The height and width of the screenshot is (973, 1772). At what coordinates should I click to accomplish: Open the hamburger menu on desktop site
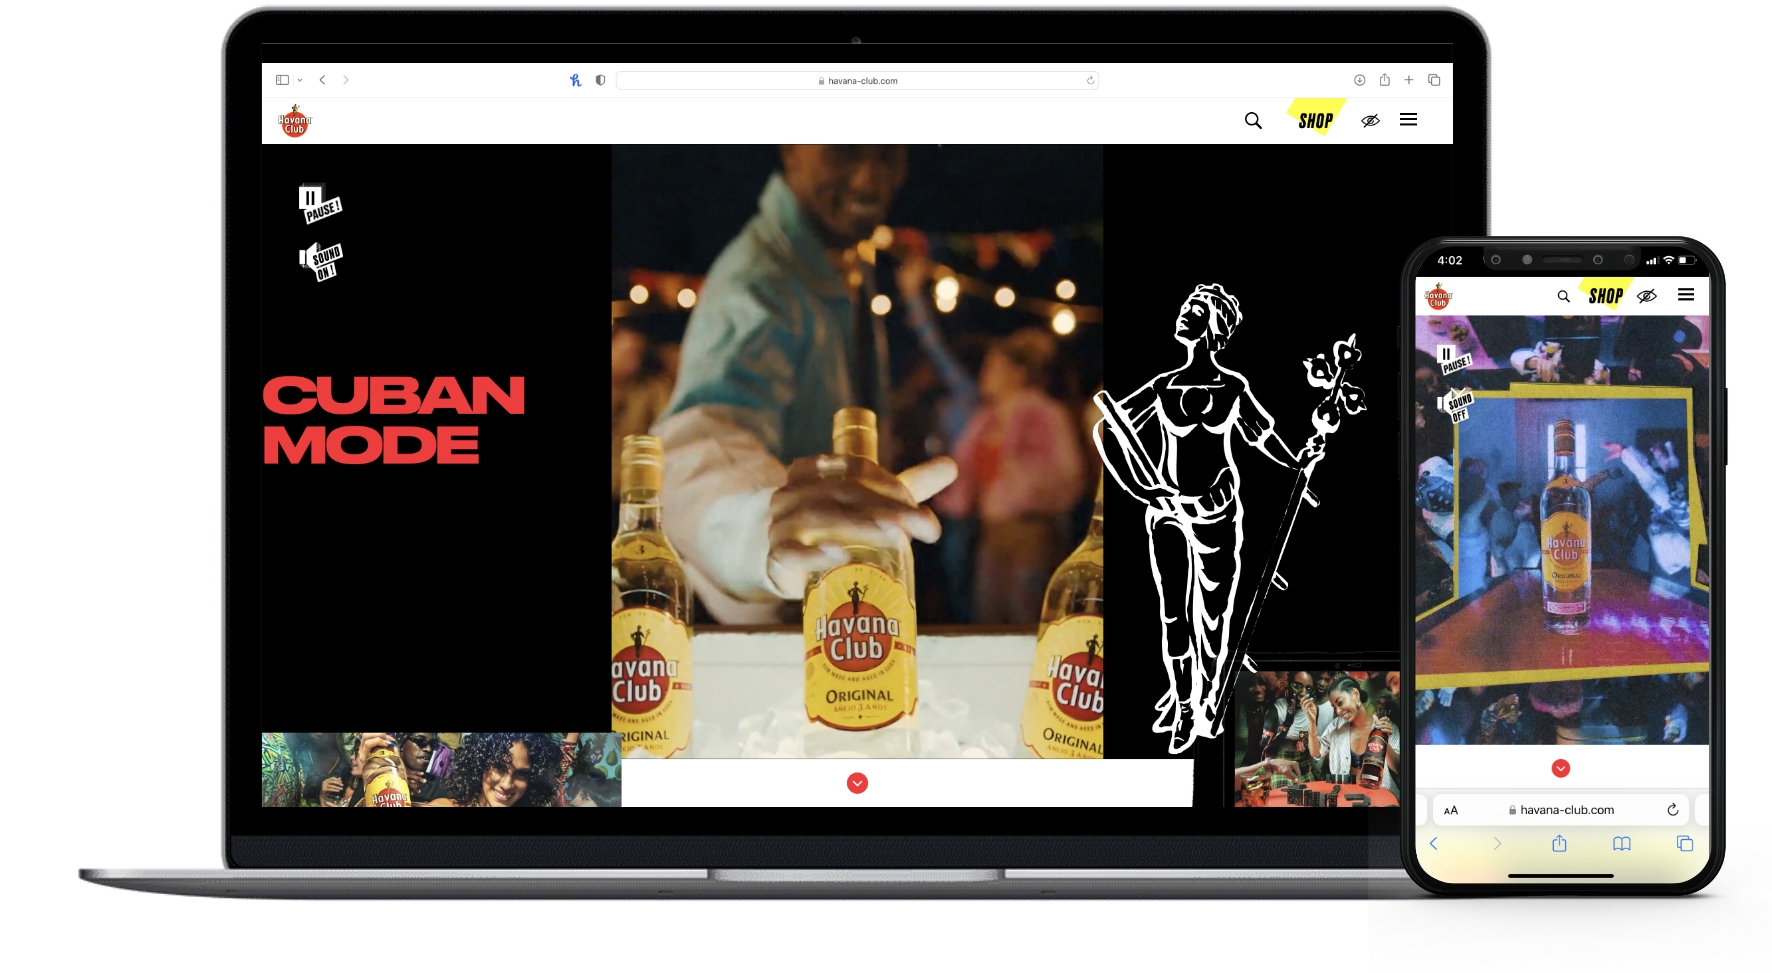[1408, 120]
